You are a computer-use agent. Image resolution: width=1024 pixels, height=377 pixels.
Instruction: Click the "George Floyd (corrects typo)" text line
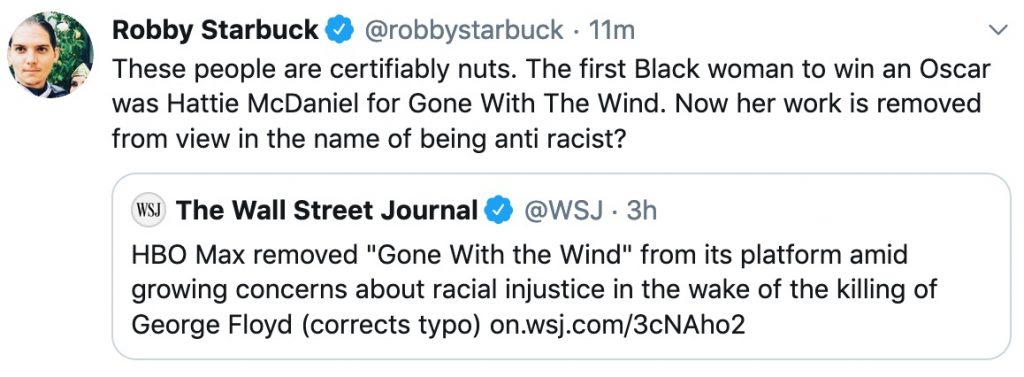click(307, 325)
